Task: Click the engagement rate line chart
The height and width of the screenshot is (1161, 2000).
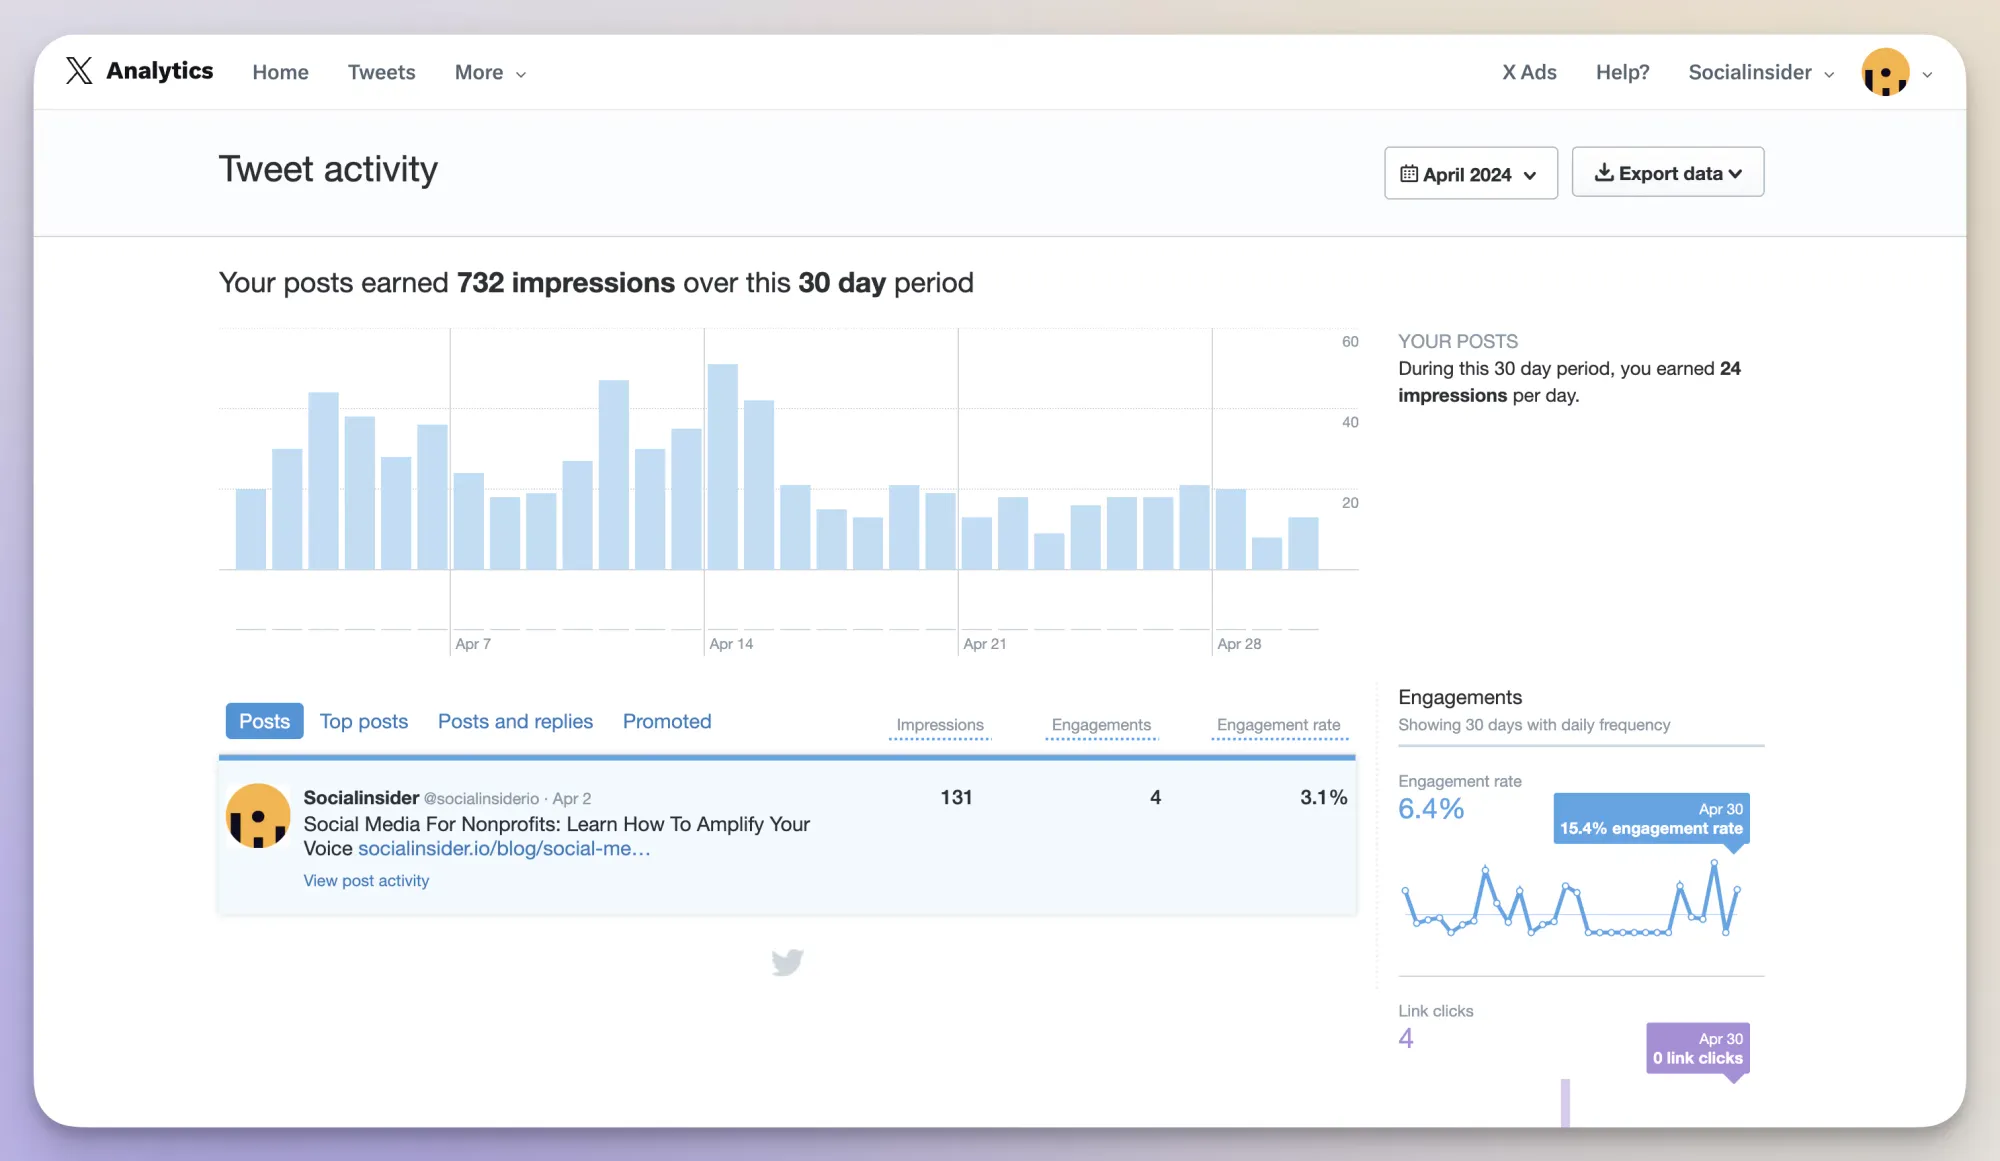Action: pyautogui.click(x=1571, y=899)
